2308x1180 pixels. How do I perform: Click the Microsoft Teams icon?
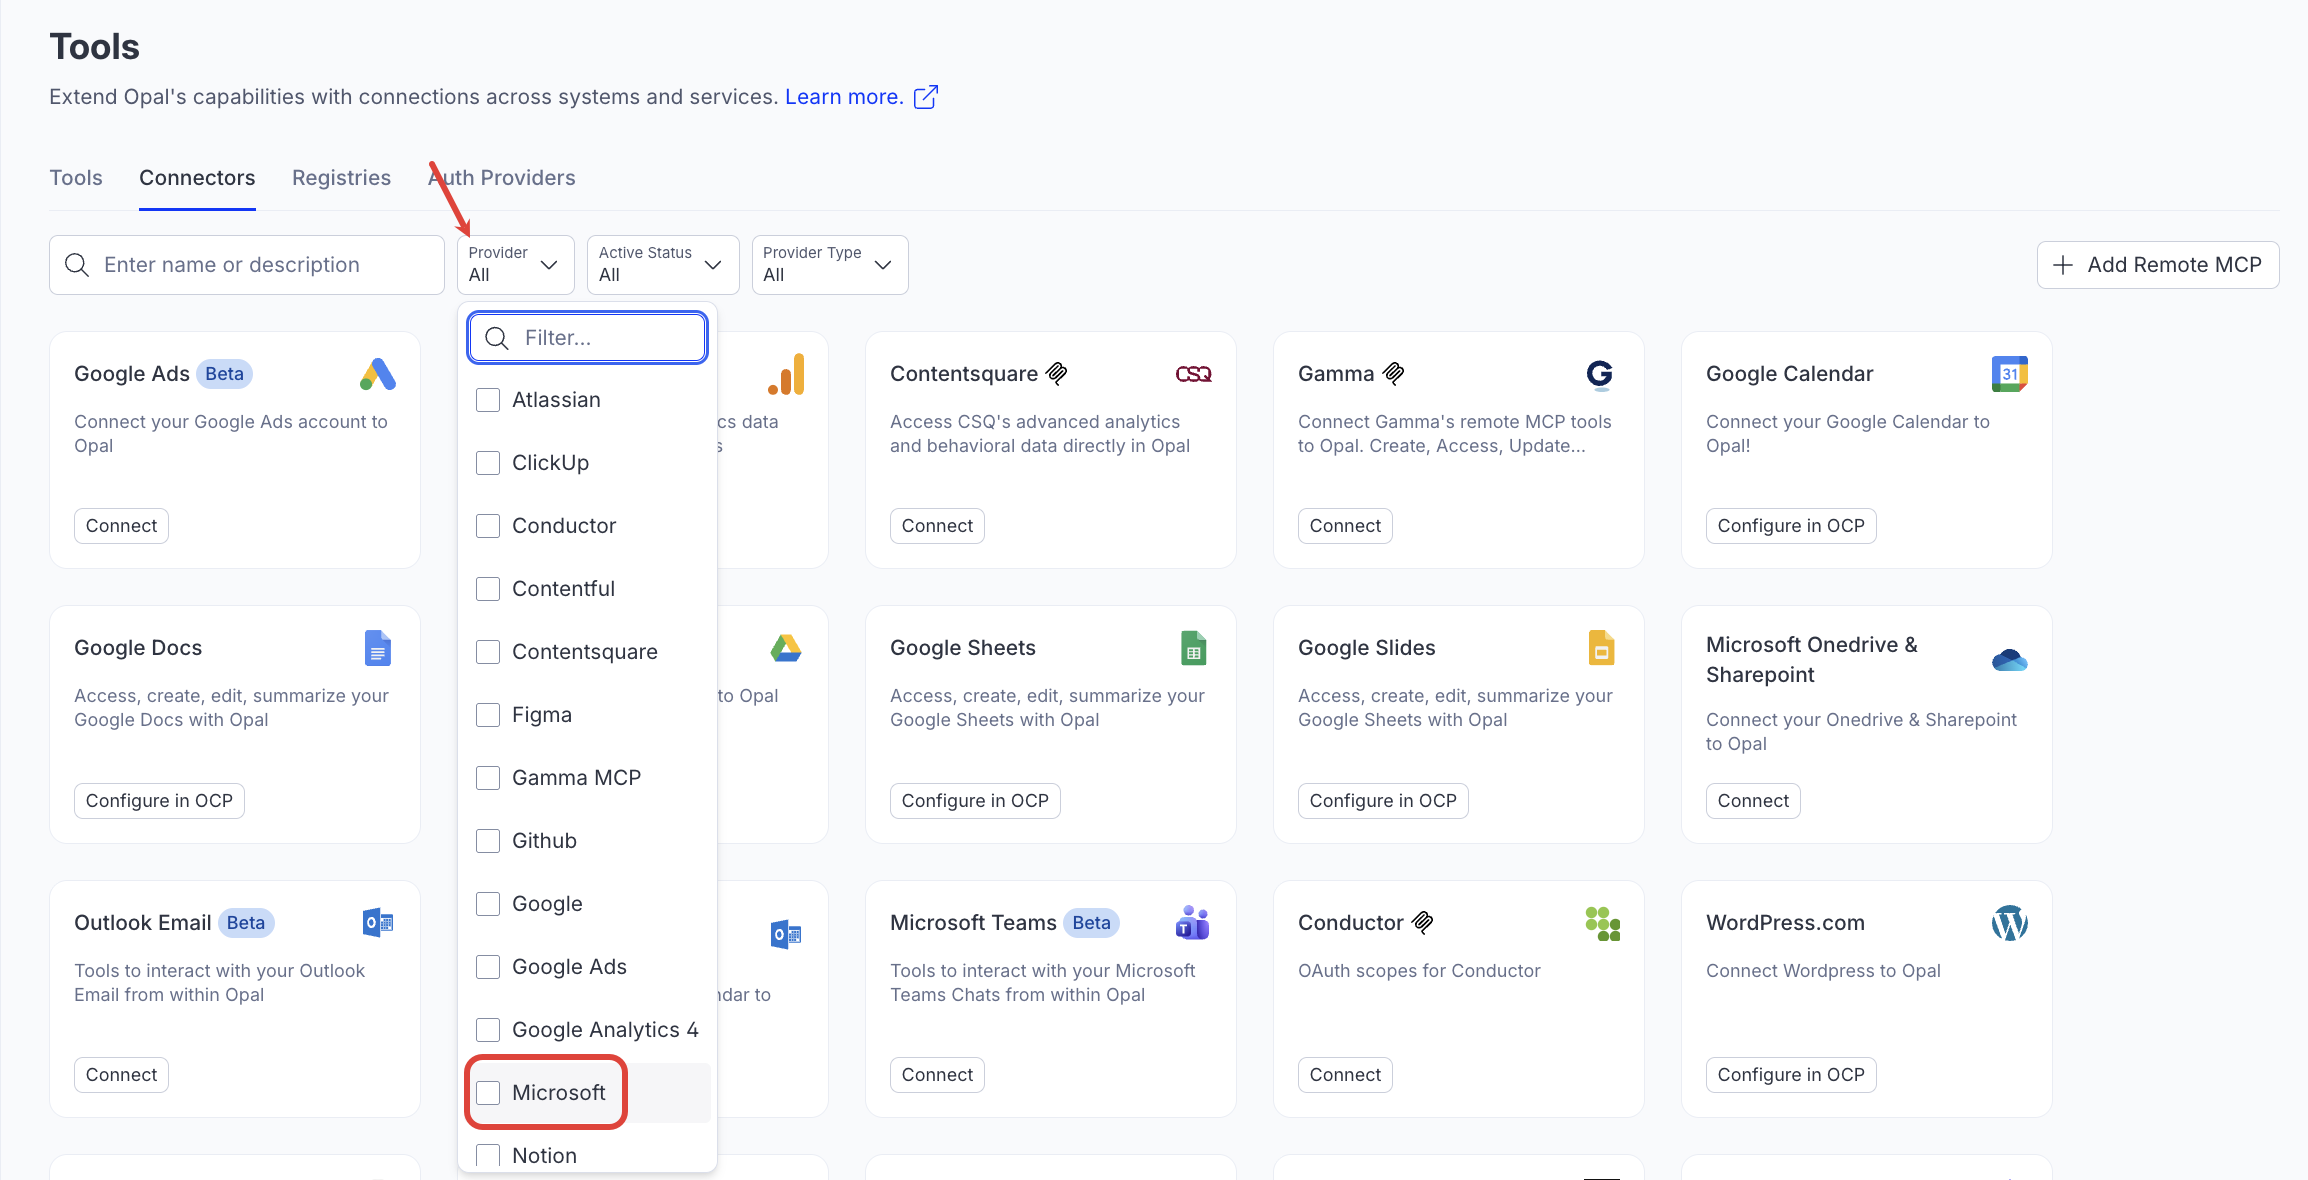(1193, 922)
